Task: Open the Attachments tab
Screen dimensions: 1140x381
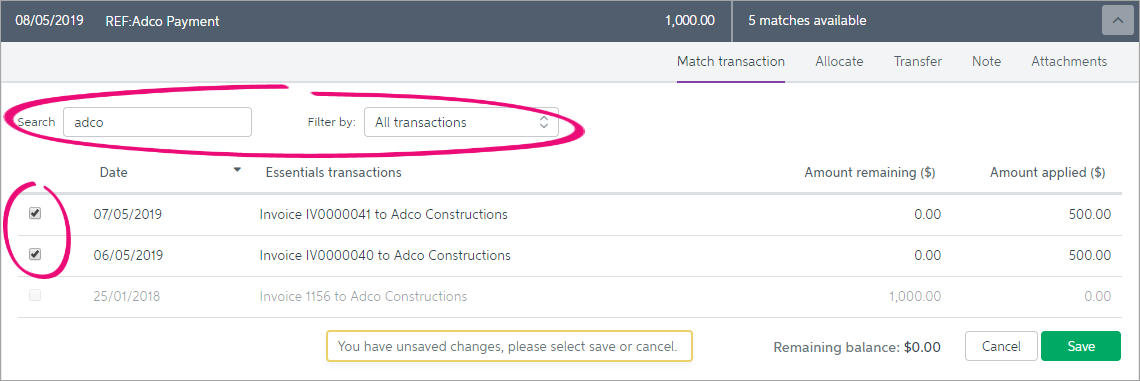Action: click(x=1069, y=62)
